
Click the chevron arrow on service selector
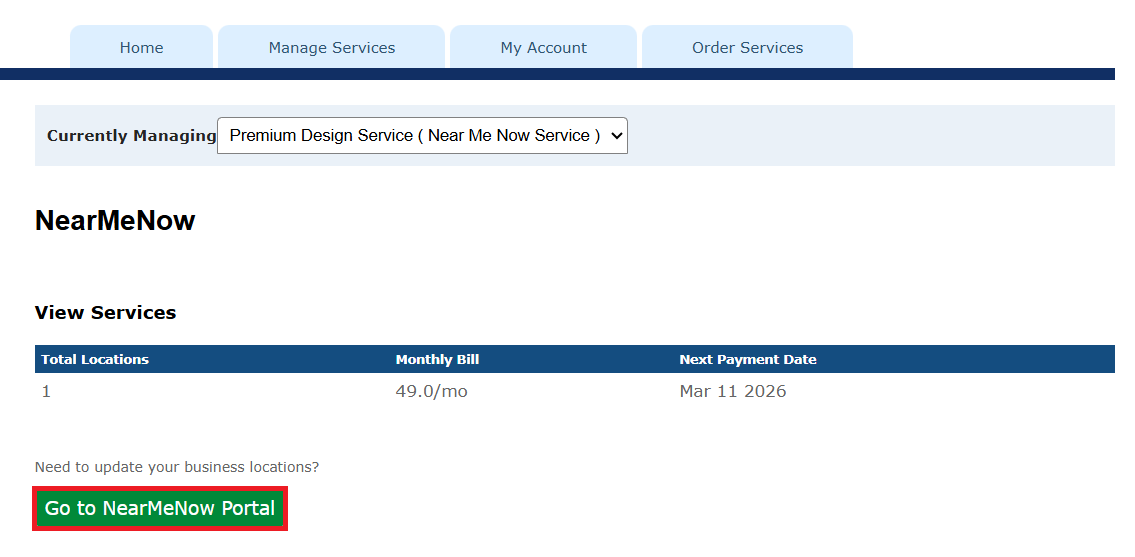tap(616, 136)
